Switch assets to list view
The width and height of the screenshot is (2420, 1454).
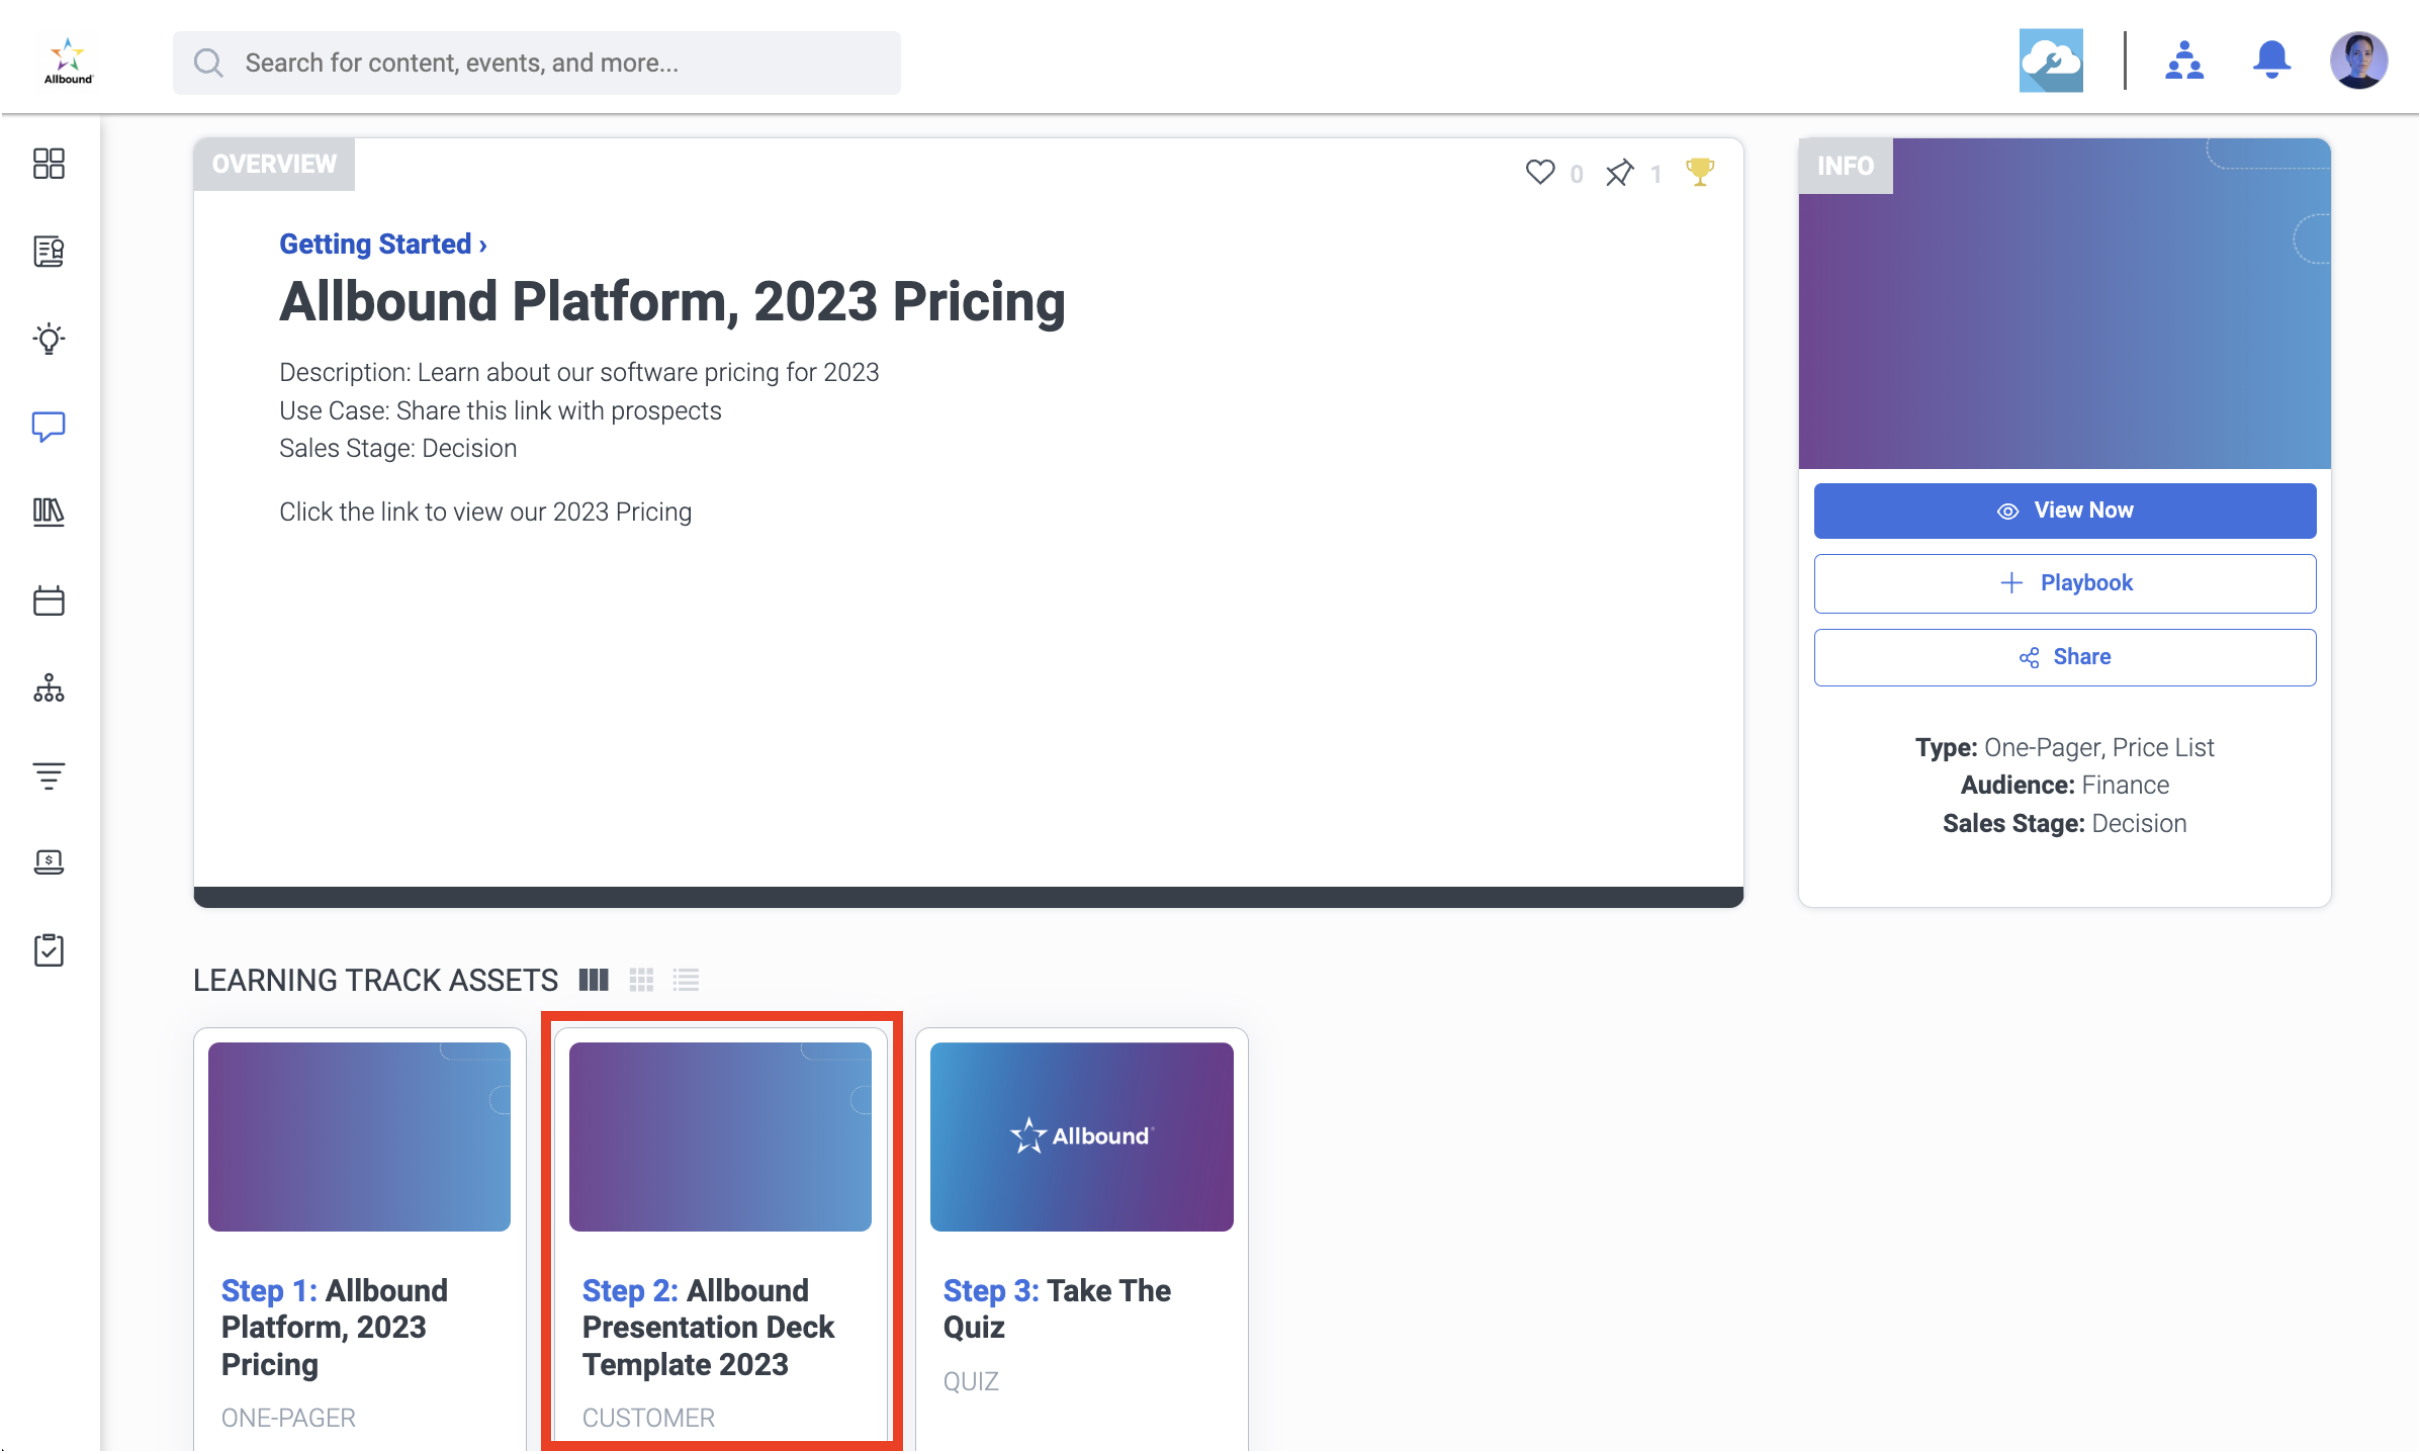[686, 980]
